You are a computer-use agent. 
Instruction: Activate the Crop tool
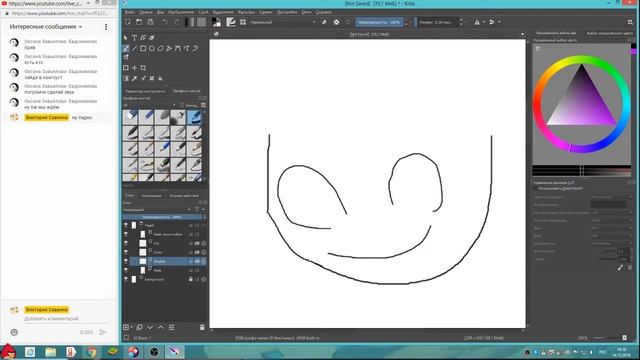143,68
